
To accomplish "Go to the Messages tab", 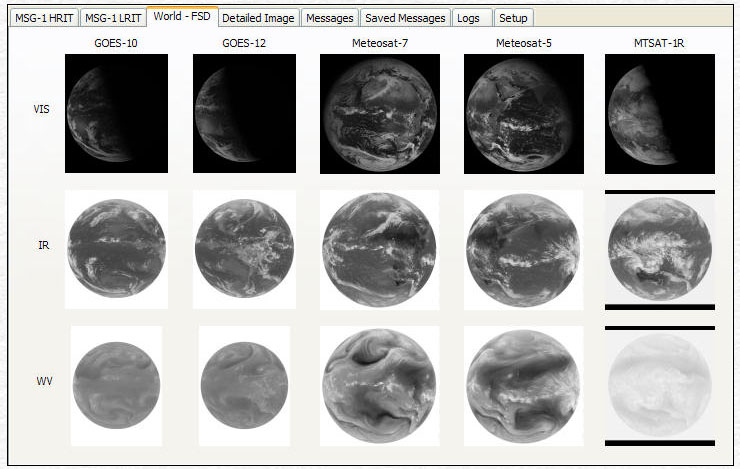I will [x=329, y=18].
